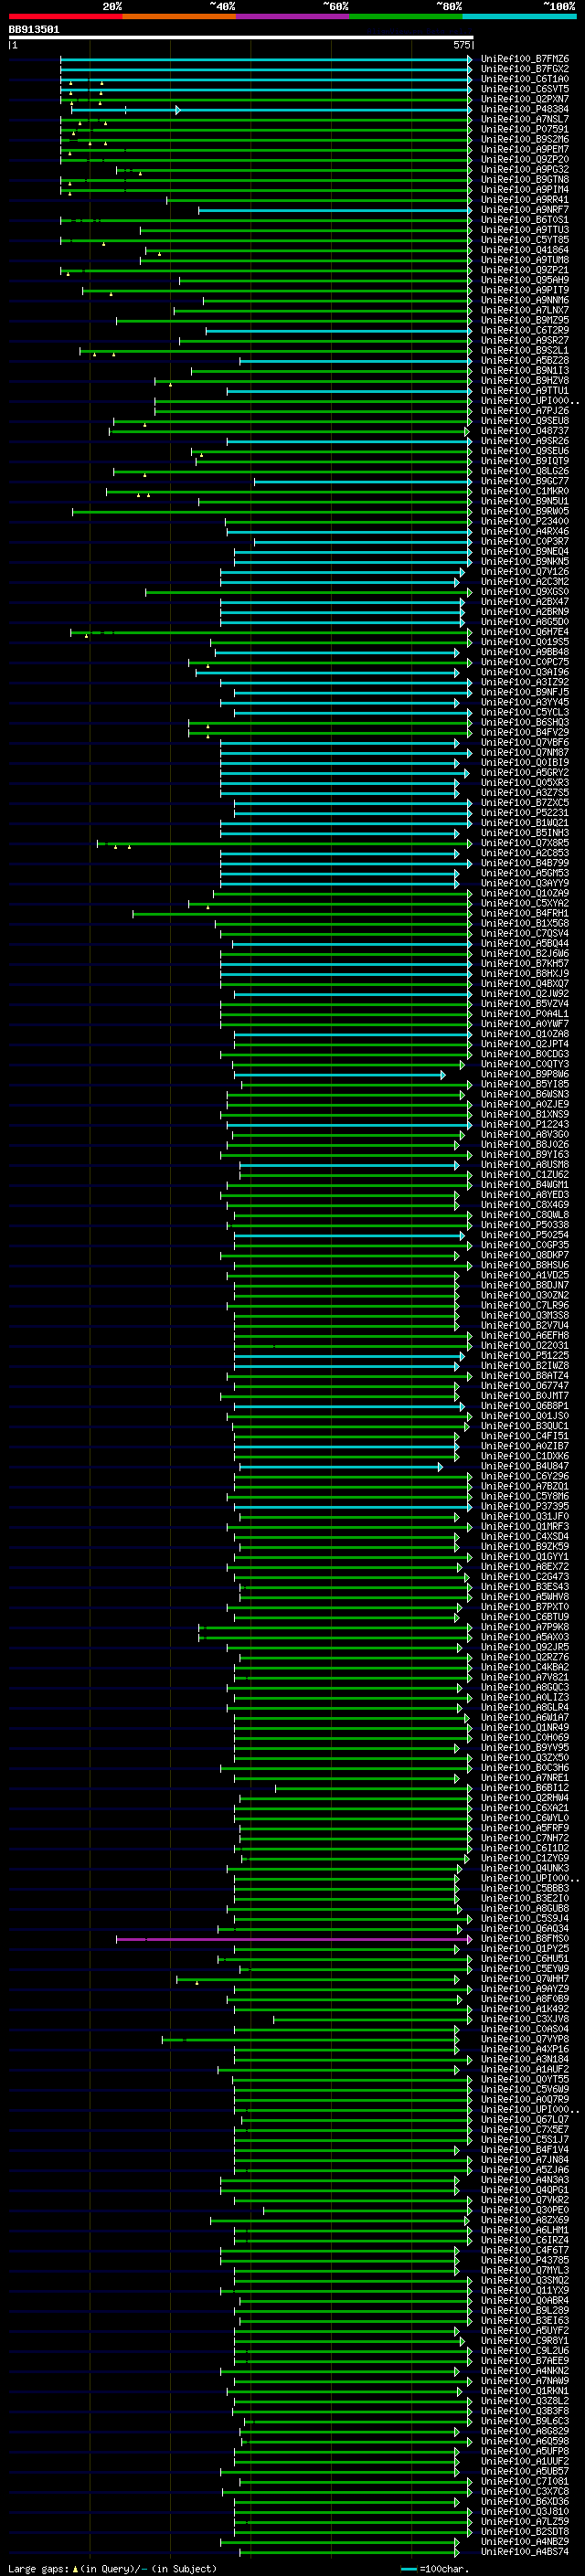585x2576 pixels.
Task: Open hit UniRef100_C6HU51
Action: 524,1959
